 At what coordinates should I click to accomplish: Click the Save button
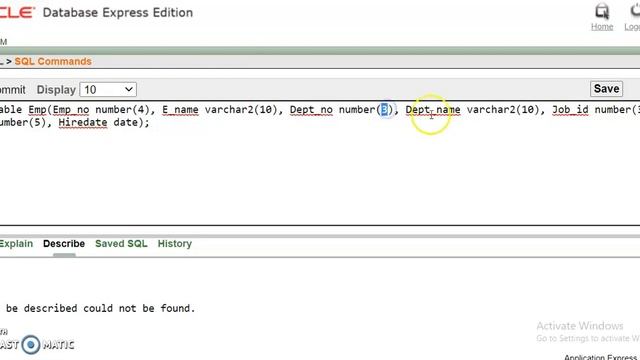(606, 89)
